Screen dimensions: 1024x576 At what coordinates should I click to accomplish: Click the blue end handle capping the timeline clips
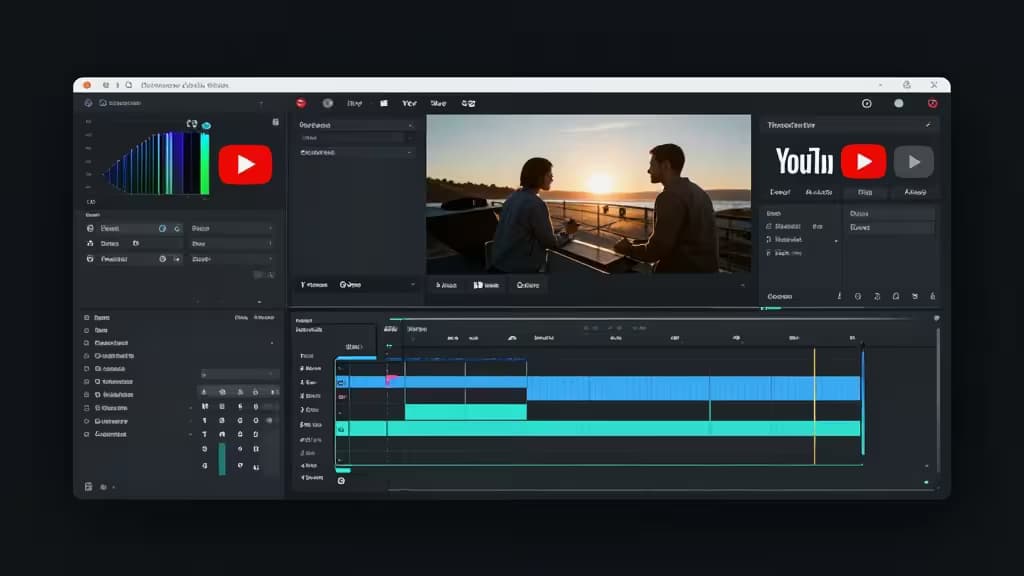pyautogui.click(x=863, y=402)
